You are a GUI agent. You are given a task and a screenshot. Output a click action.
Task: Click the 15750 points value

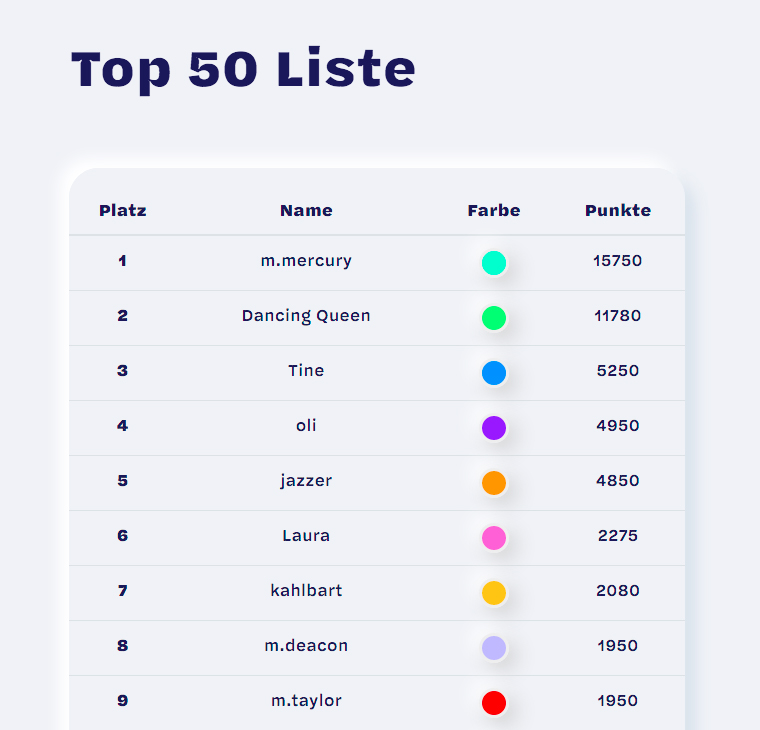point(618,261)
